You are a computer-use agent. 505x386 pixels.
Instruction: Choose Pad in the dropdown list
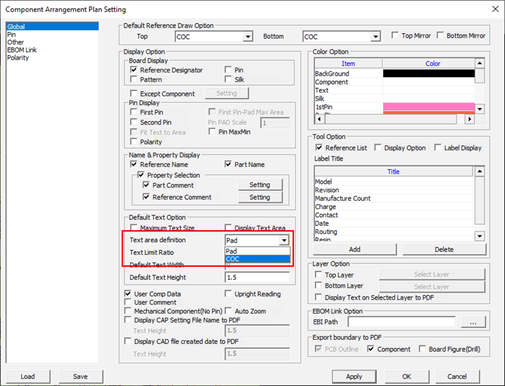pyautogui.click(x=257, y=251)
